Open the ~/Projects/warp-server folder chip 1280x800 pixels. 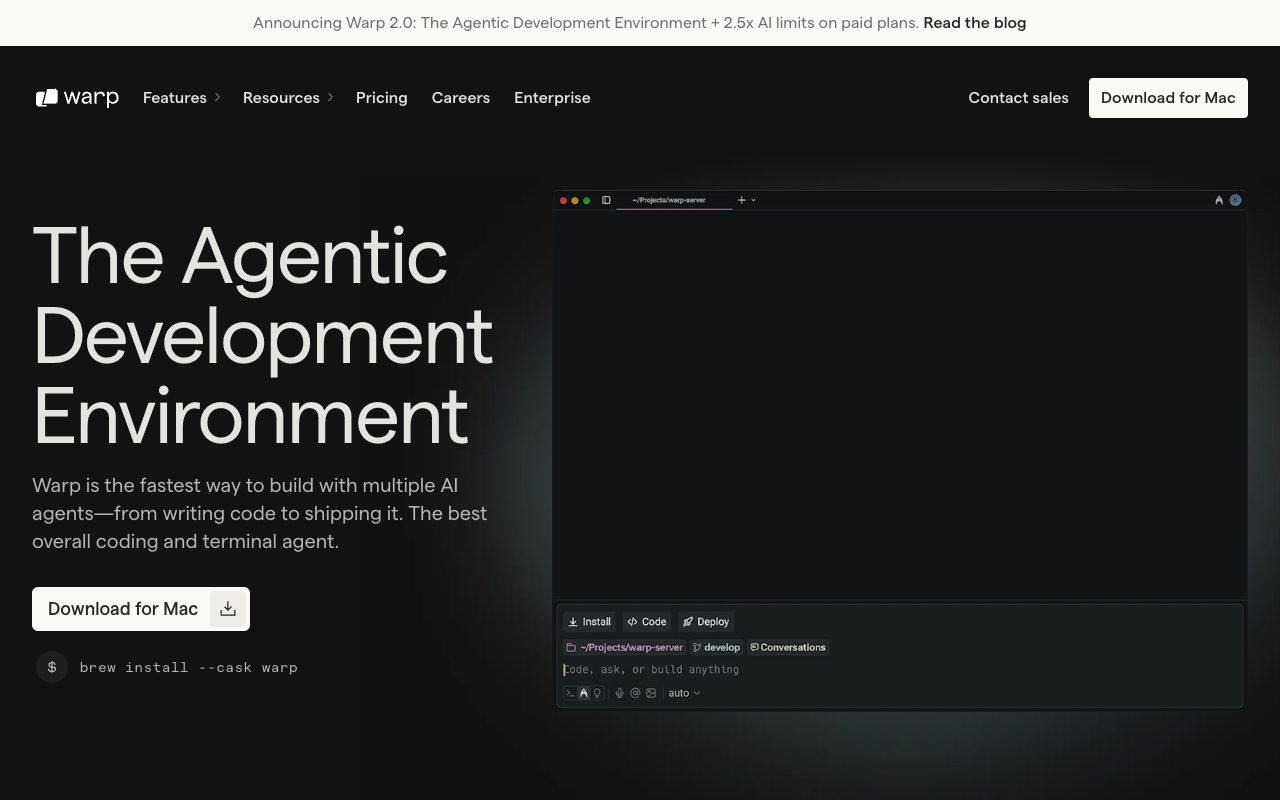pos(624,647)
